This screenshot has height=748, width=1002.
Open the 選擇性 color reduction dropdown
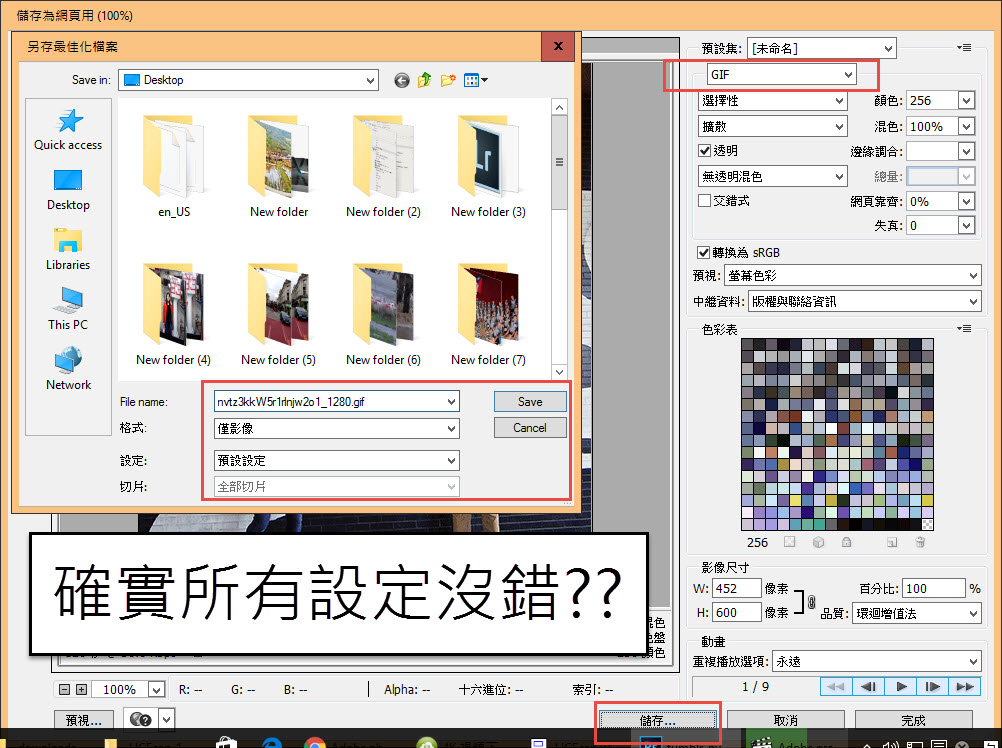(773, 100)
